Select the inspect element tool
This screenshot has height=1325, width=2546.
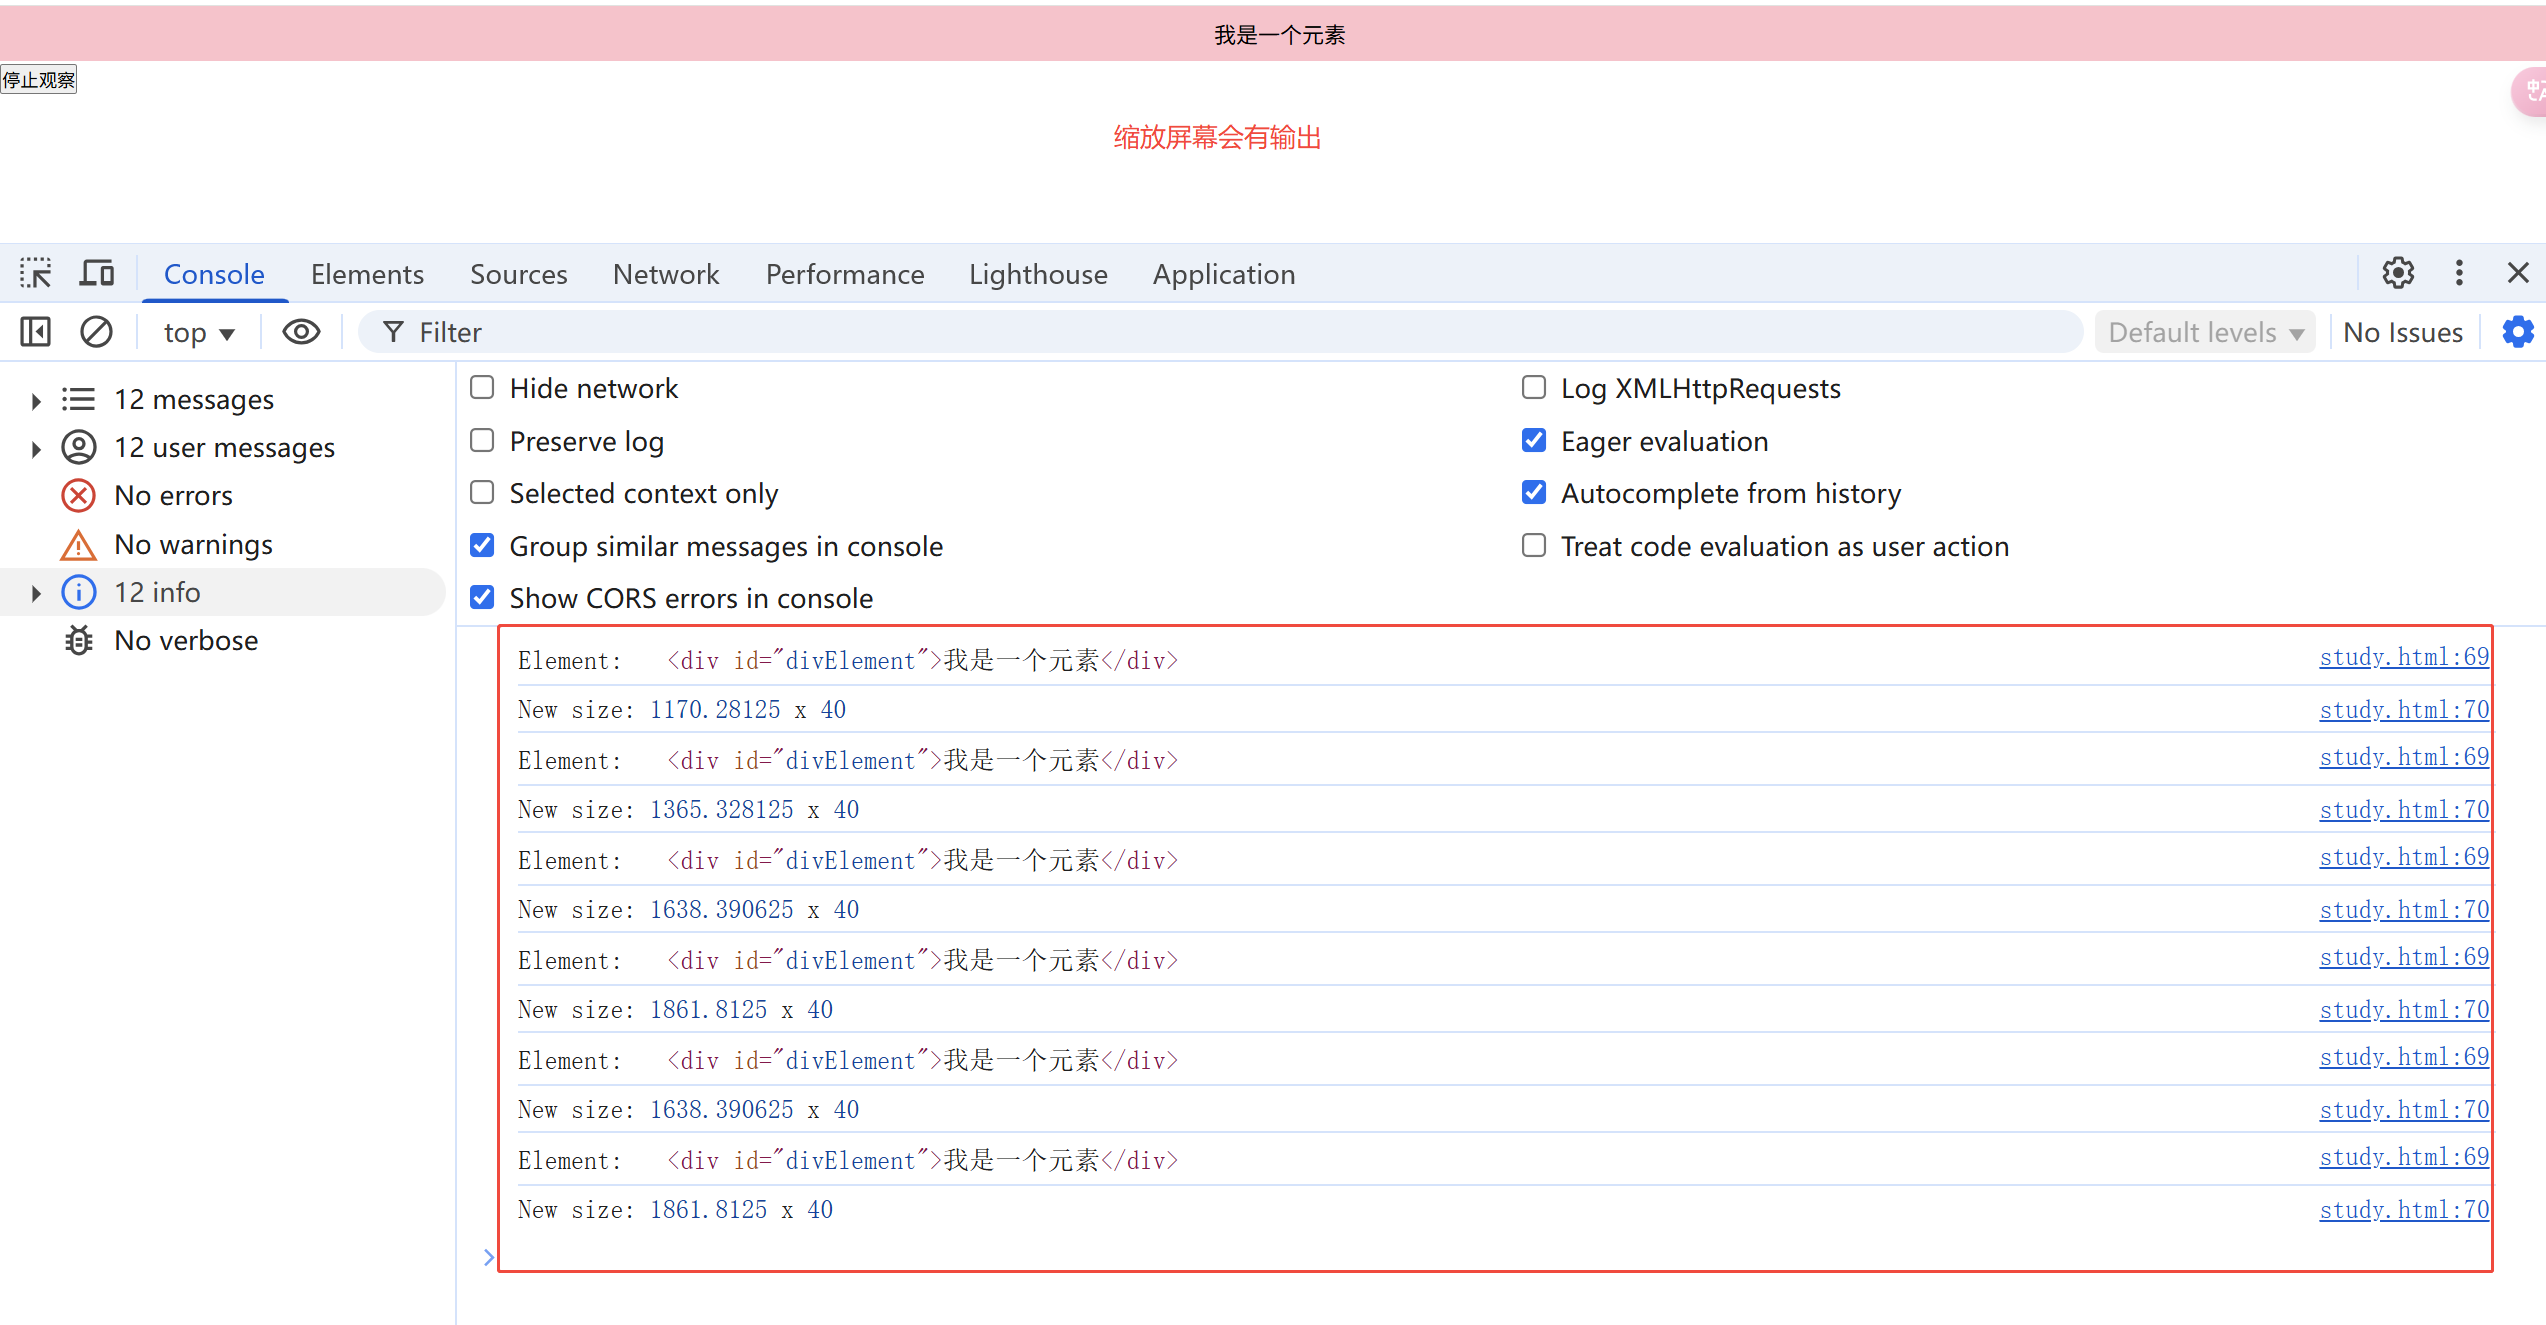tap(35, 272)
